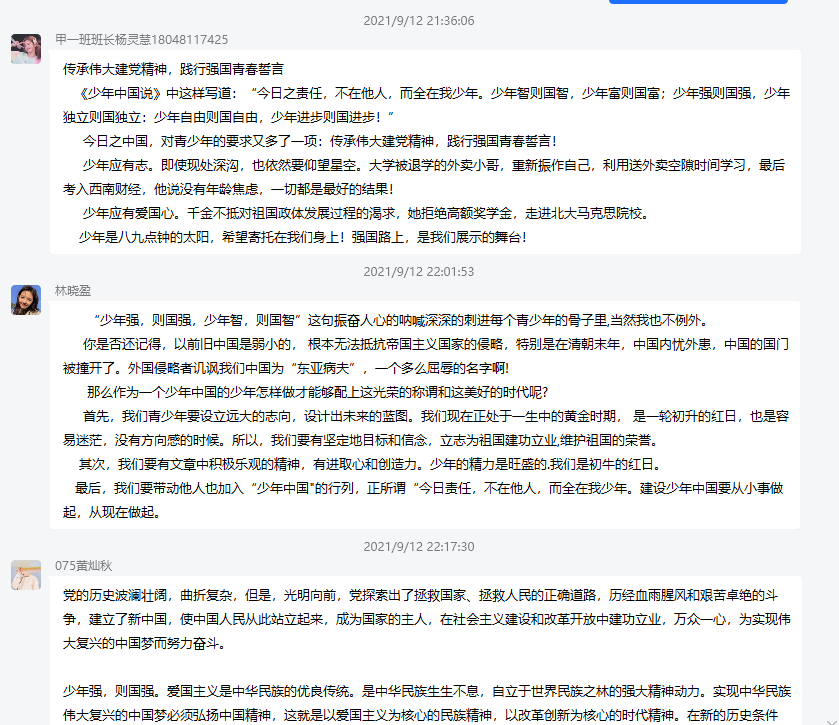Click the timestamp 2021/9/12 22:17:30

coord(418,547)
